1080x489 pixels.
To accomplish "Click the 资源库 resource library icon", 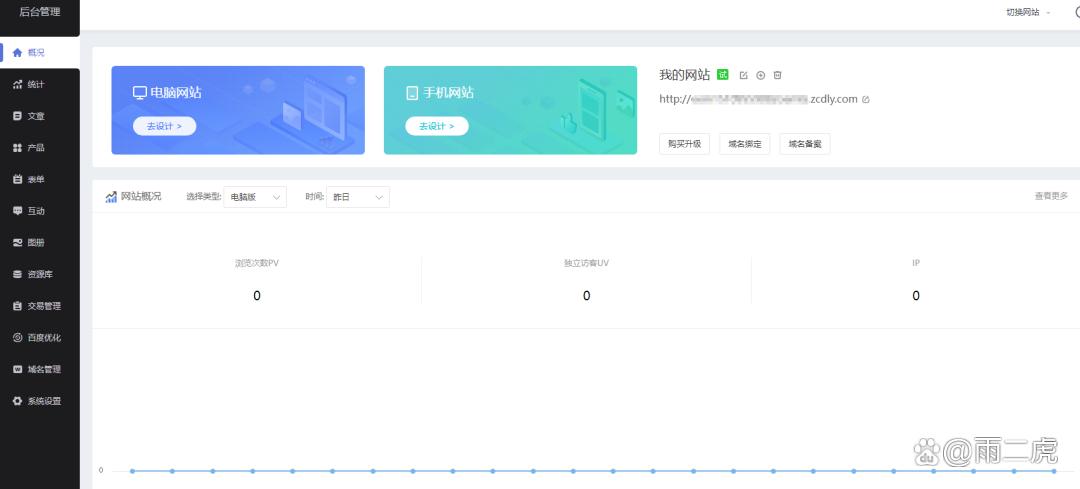I will pyautogui.click(x=17, y=274).
